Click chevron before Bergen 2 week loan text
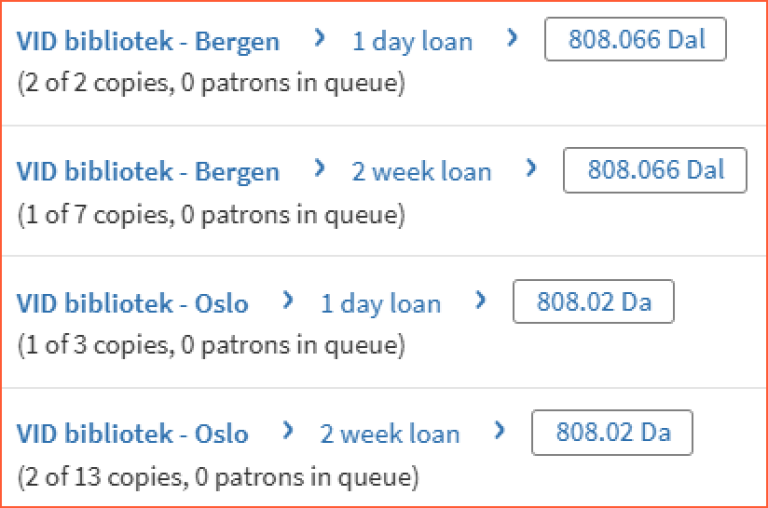768x508 pixels. point(319,169)
